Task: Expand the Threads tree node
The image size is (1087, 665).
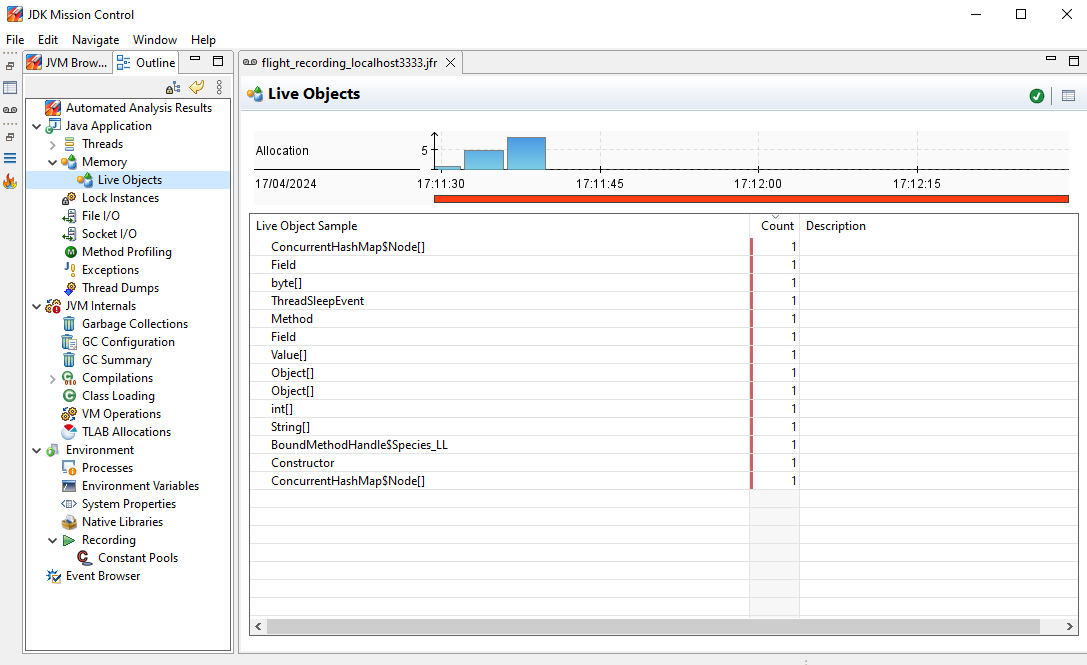Action: 53,144
